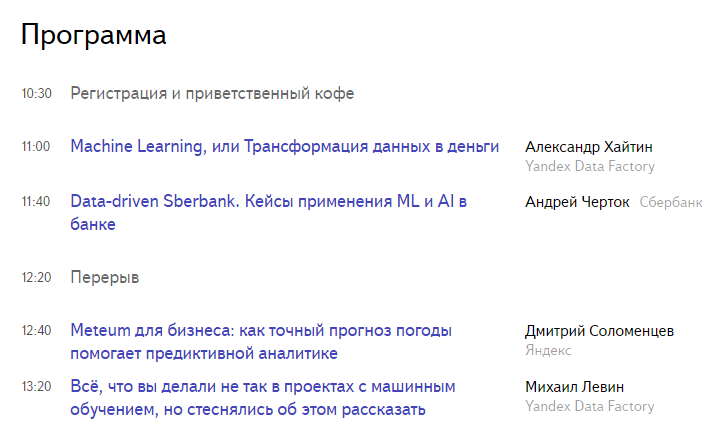Click the Яндекс label under Дмитрий Соломенцев

coord(548,351)
